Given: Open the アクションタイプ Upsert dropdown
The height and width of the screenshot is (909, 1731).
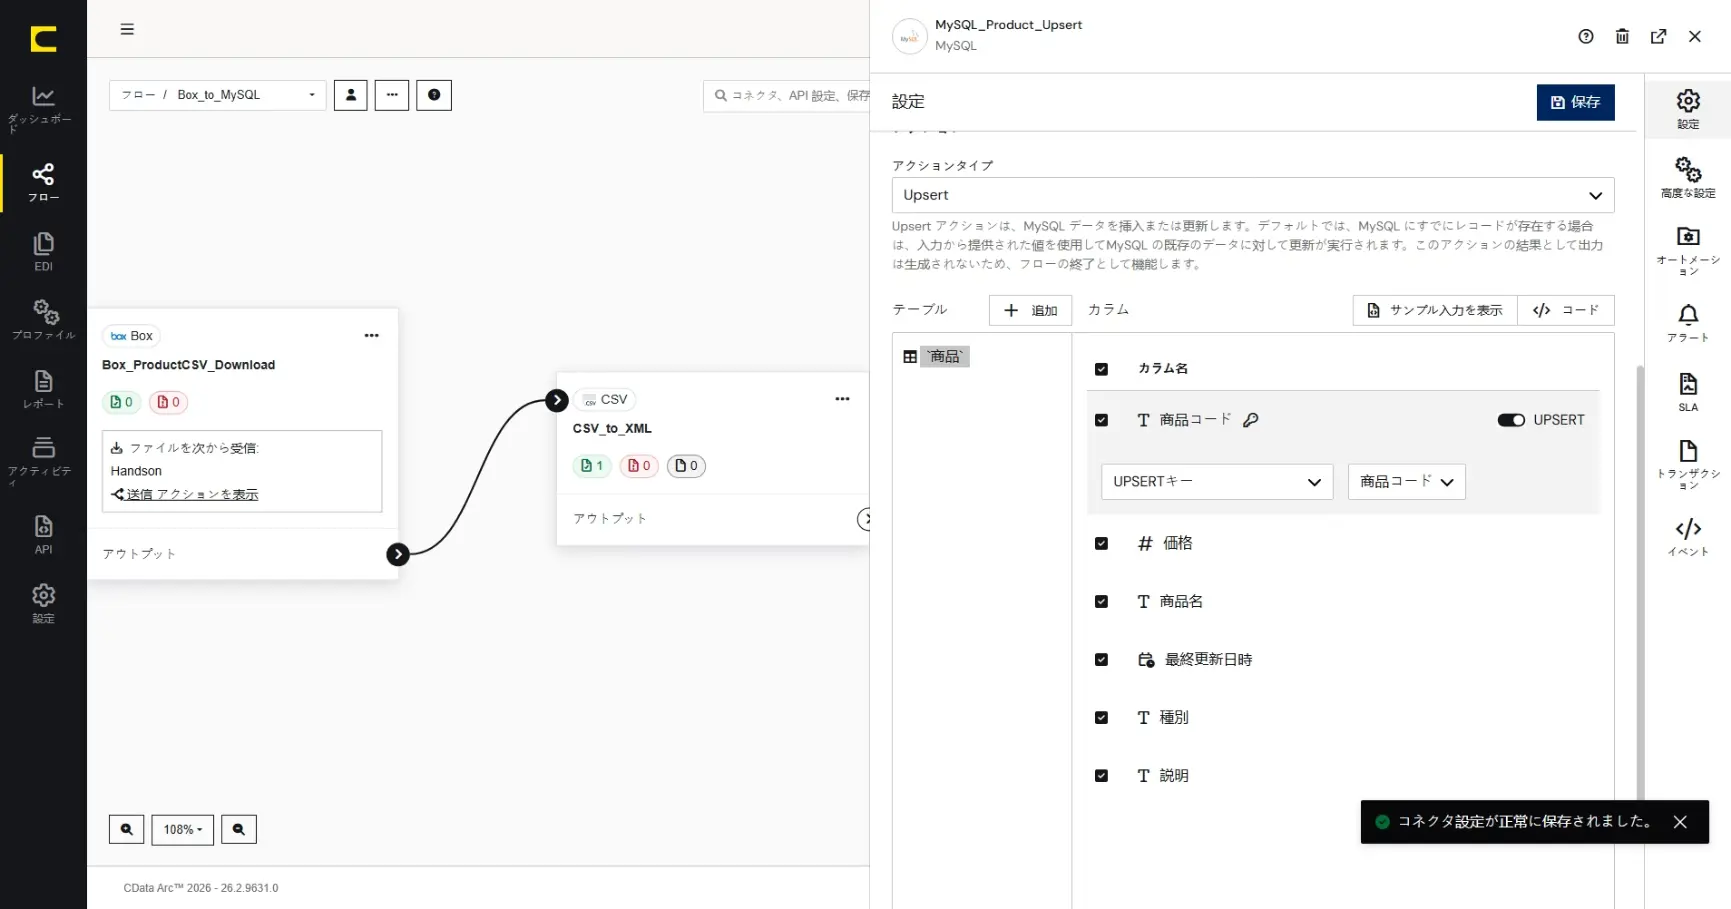Looking at the screenshot, I should [x=1253, y=195].
